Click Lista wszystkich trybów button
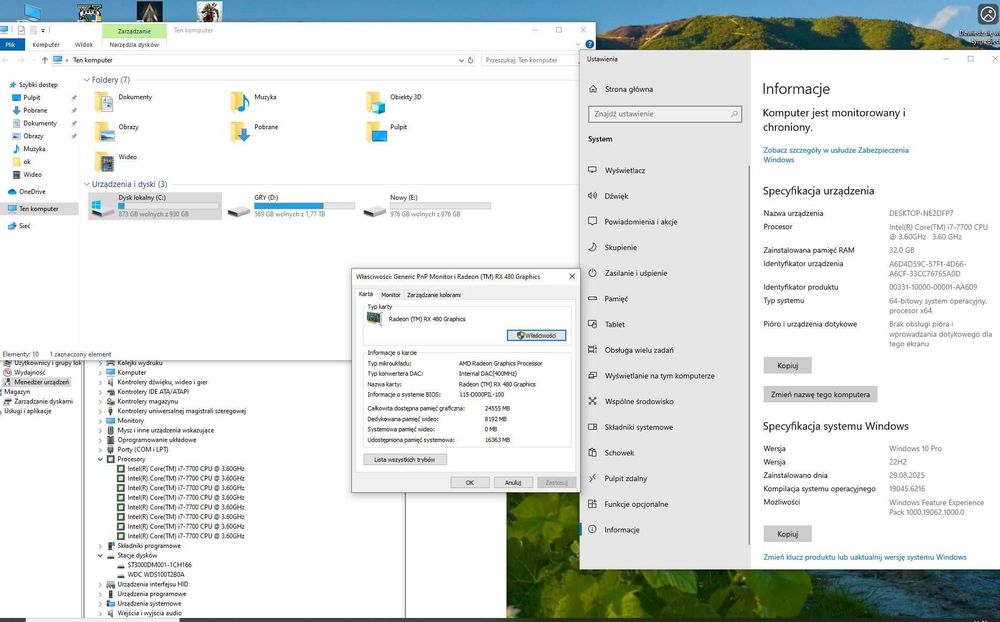The width and height of the screenshot is (1000, 622). pyautogui.click(x=405, y=459)
